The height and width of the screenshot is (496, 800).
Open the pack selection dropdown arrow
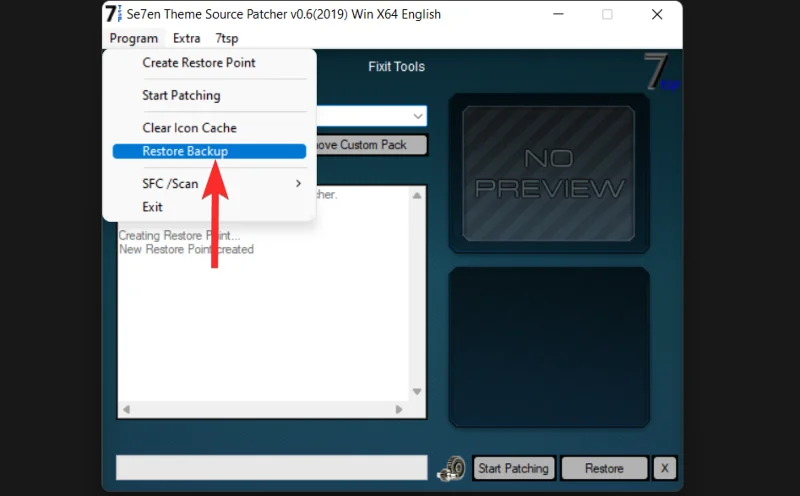click(417, 116)
